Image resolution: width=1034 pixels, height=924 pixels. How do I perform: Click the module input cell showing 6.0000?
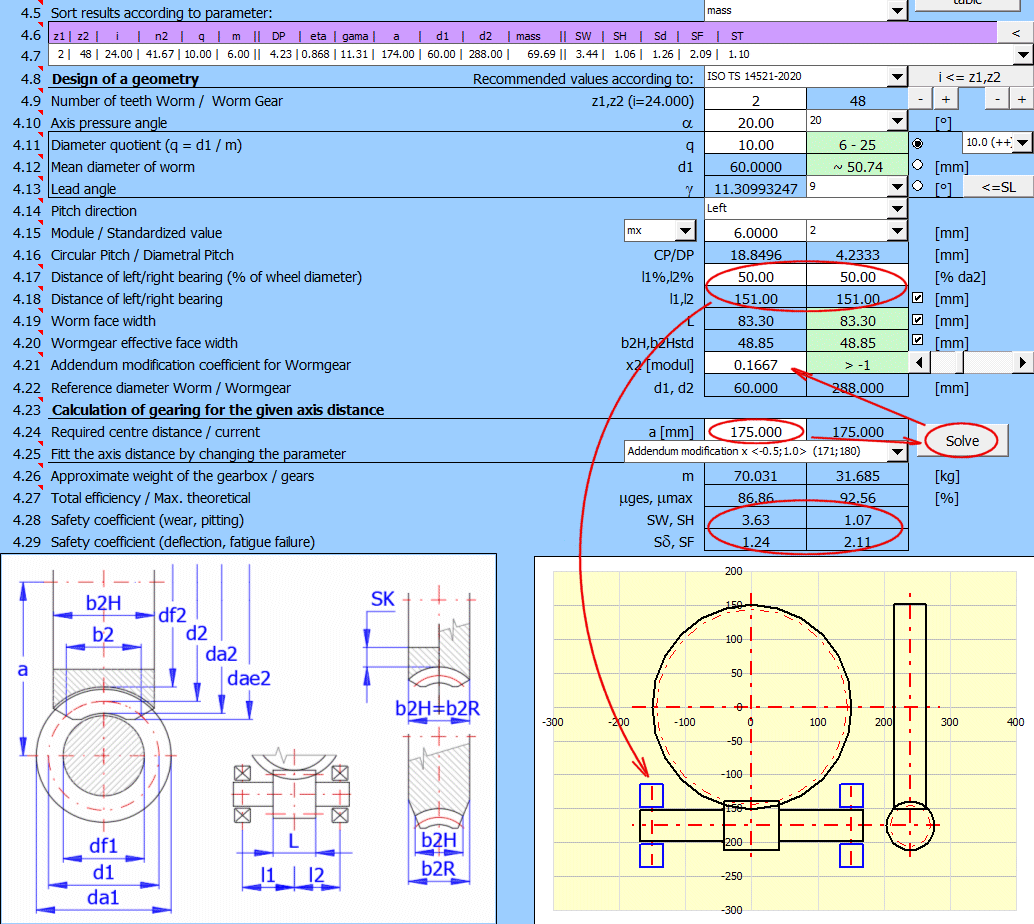pyautogui.click(x=756, y=232)
